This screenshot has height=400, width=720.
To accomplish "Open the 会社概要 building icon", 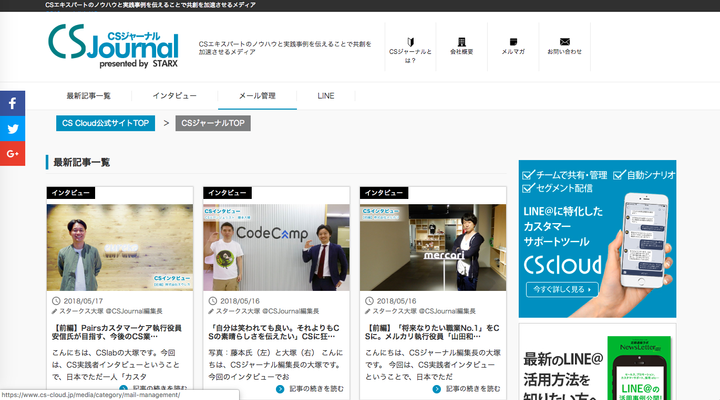I will (x=461, y=42).
